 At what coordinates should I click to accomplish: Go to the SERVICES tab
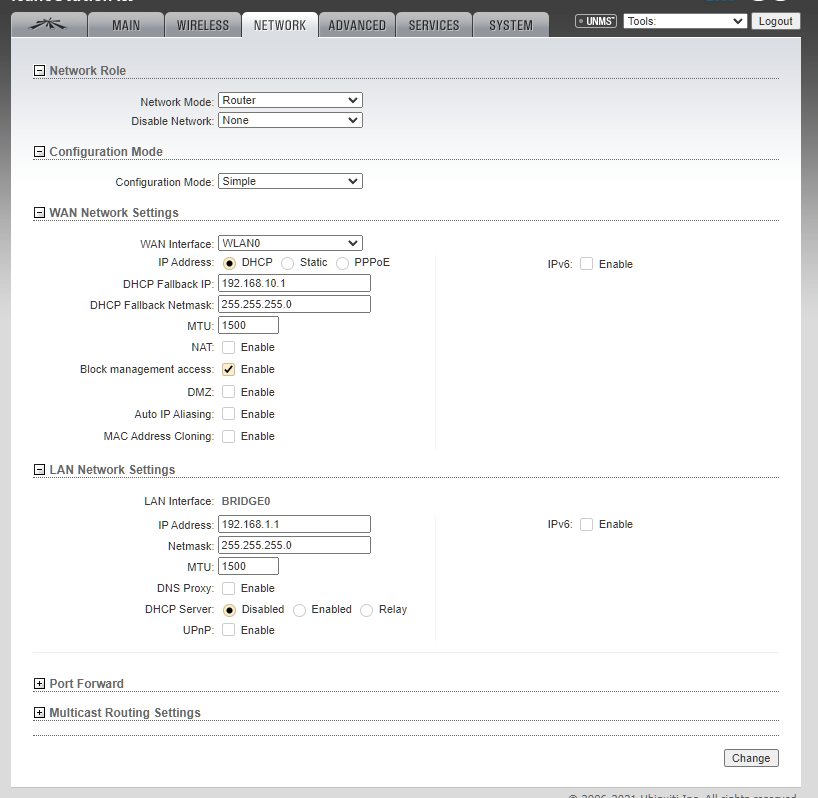pos(434,25)
